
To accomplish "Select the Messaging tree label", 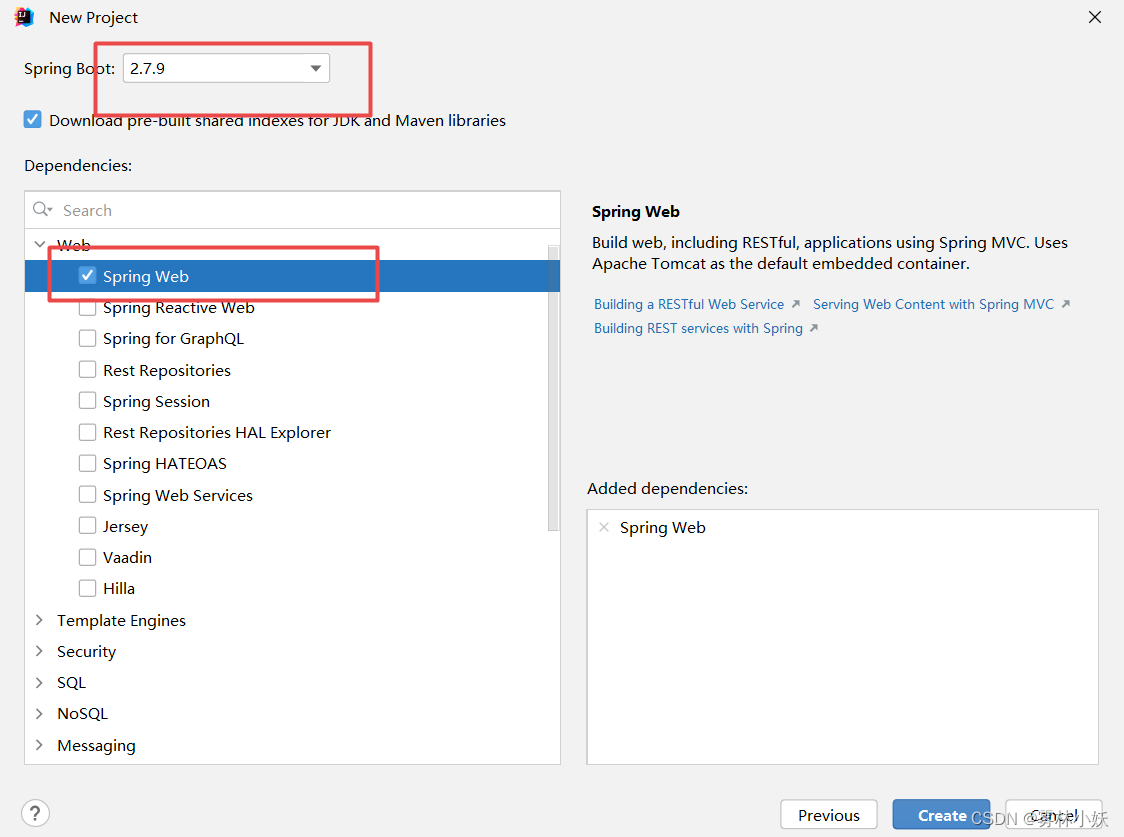I will 96,745.
